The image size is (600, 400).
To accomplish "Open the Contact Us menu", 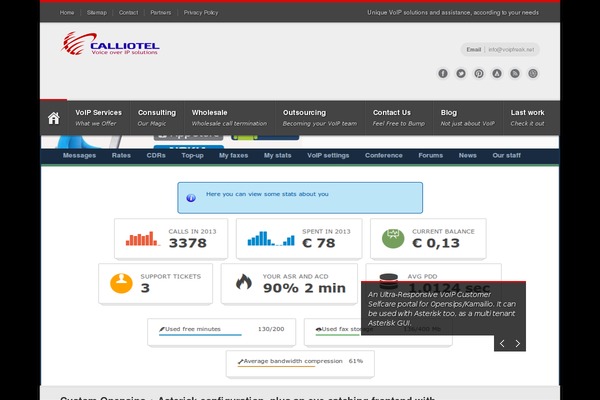I will (x=399, y=118).
